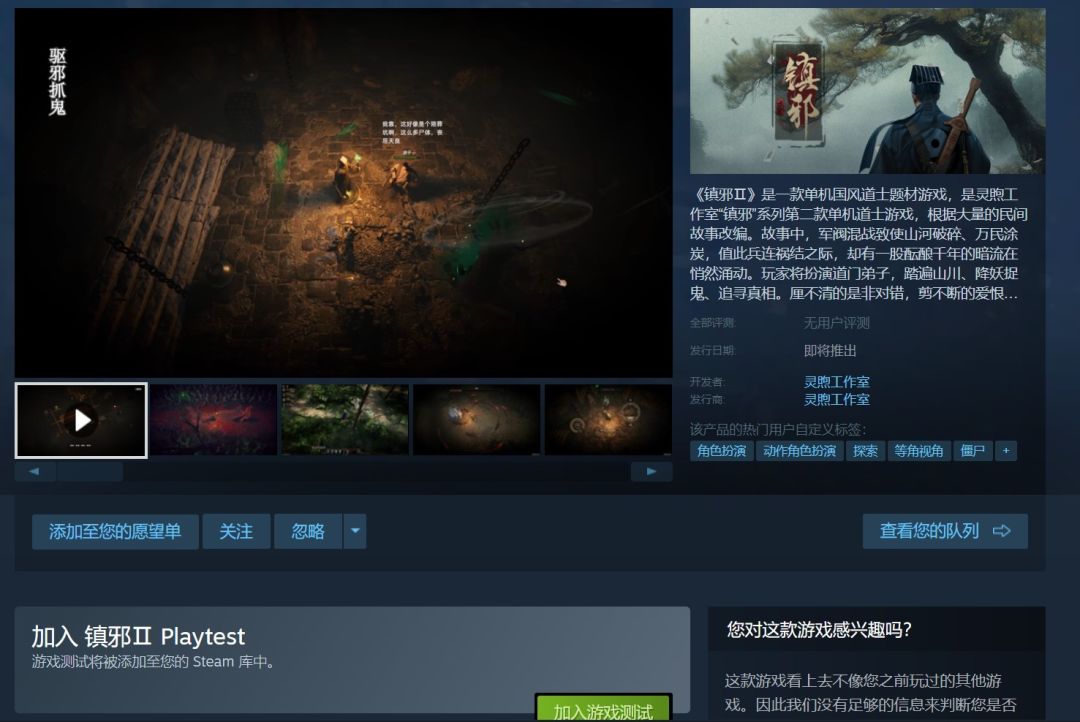Click the 您对这款游戏感兴趣吗? heading
Screen dimensions: 1080x722
(819, 630)
